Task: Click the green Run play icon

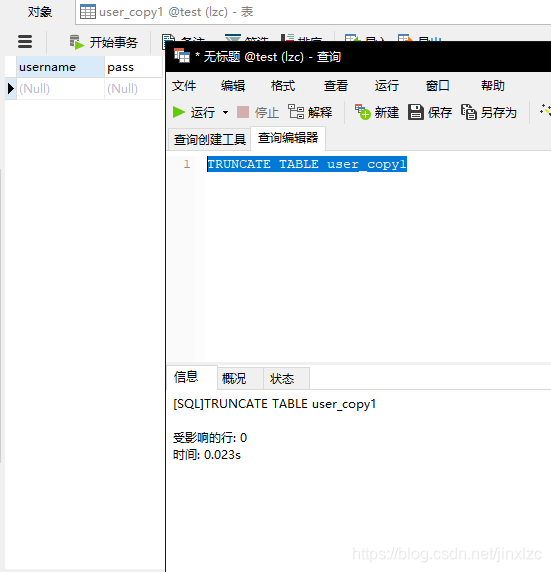Action: click(179, 112)
